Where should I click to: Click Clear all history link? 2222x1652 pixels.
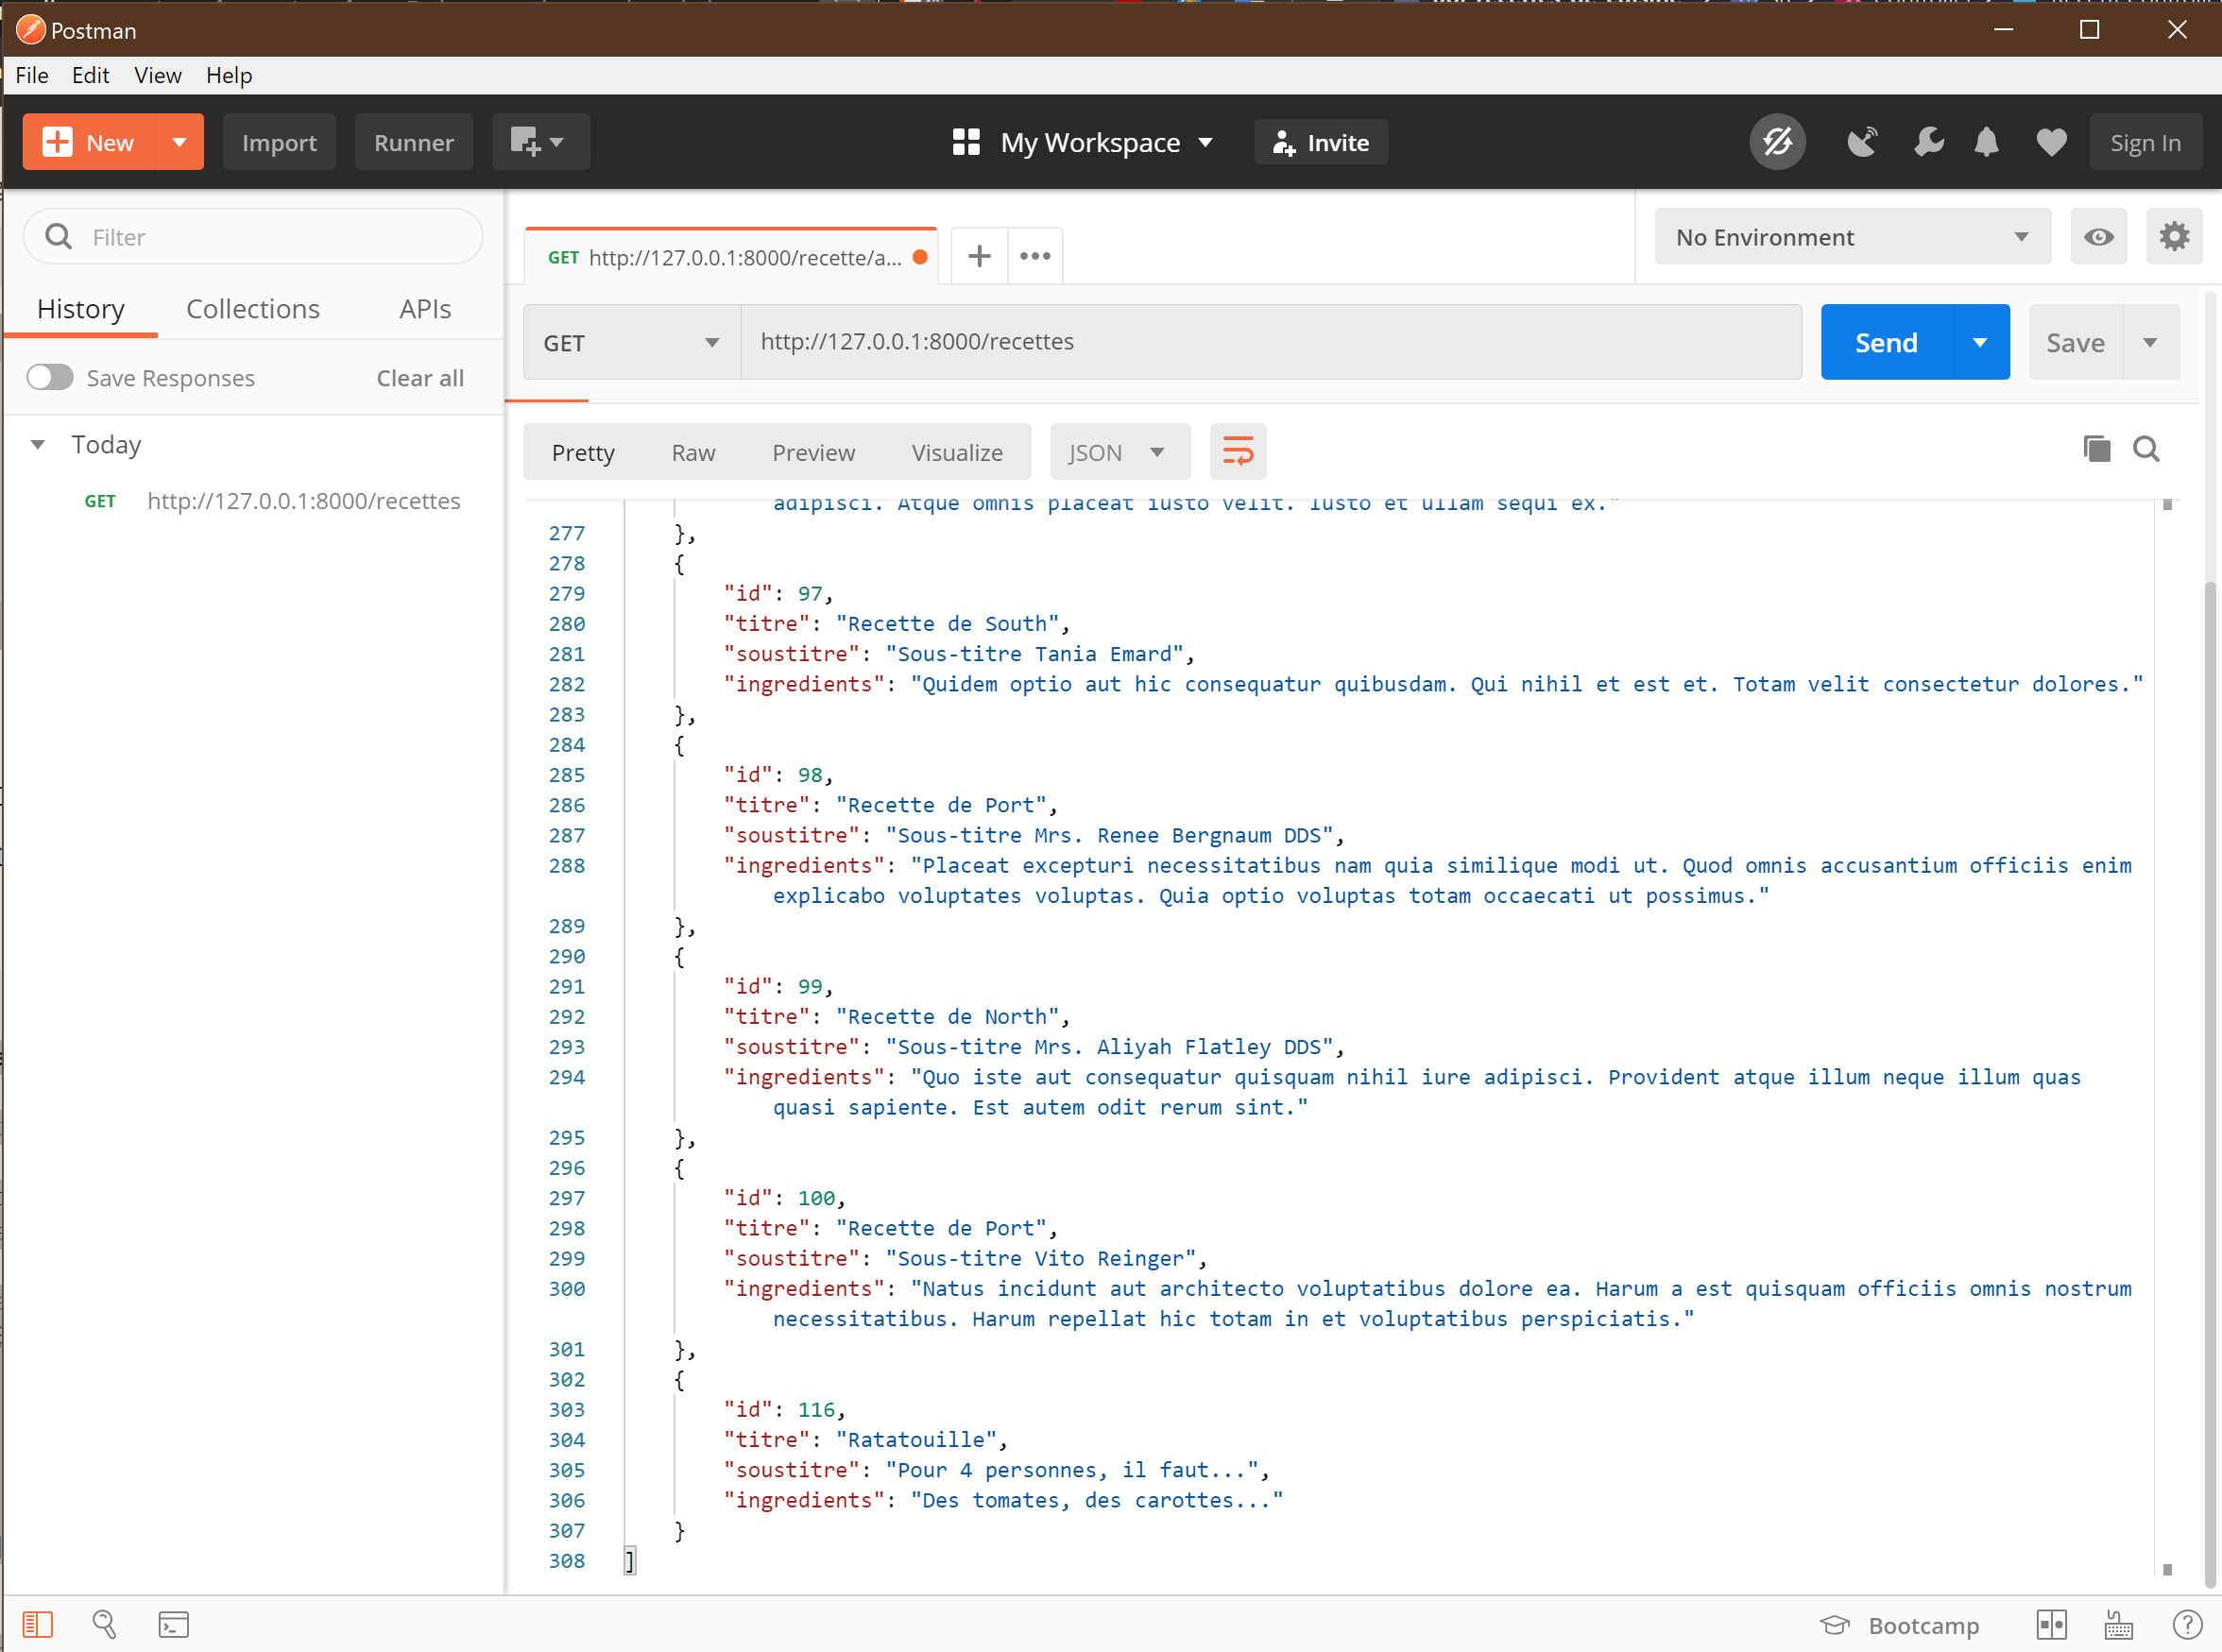click(x=420, y=378)
